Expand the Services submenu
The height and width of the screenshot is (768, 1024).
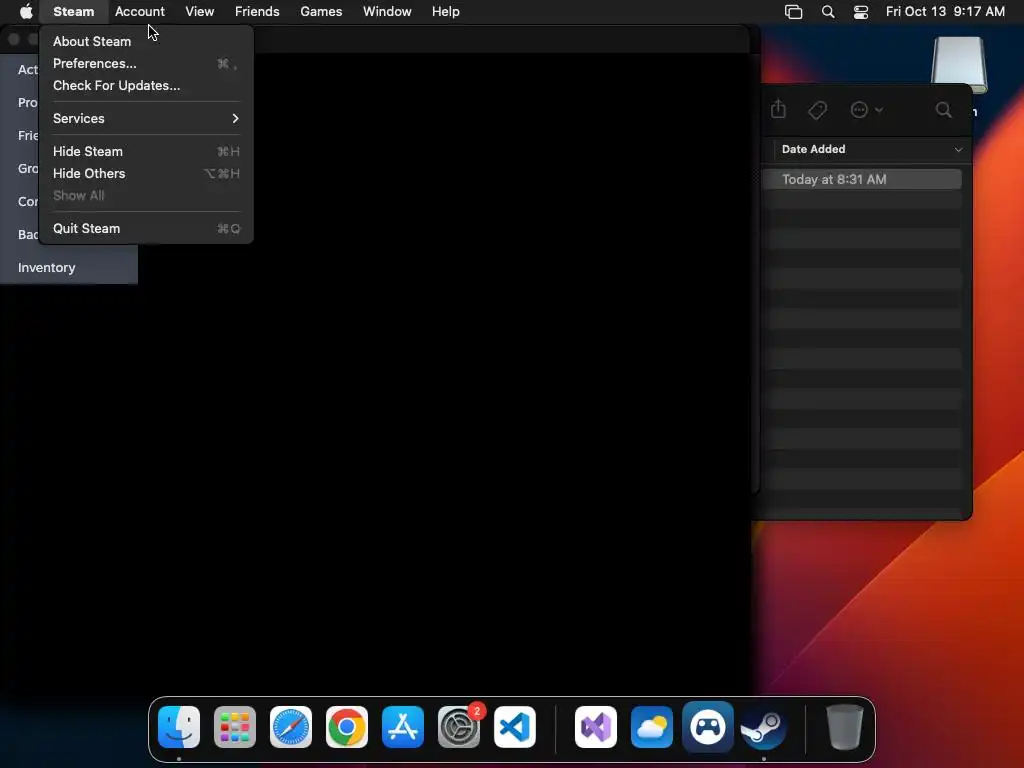[146, 118]
